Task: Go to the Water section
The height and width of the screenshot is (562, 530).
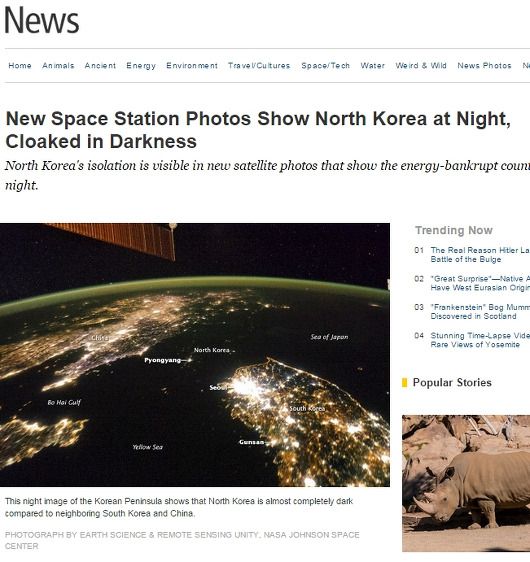Action: coord(372,66)
